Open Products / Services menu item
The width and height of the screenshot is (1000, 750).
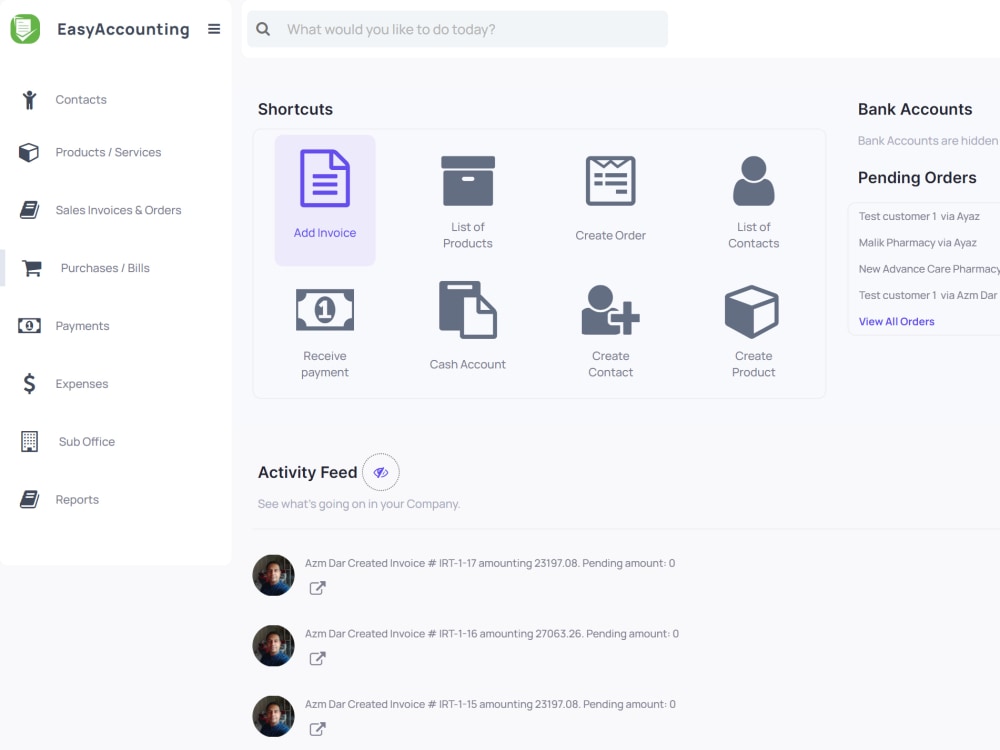(108, 152)
